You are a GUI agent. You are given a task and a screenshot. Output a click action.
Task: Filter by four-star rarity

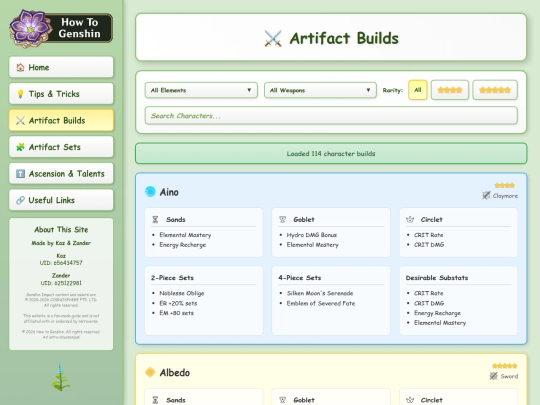[450, 90]
